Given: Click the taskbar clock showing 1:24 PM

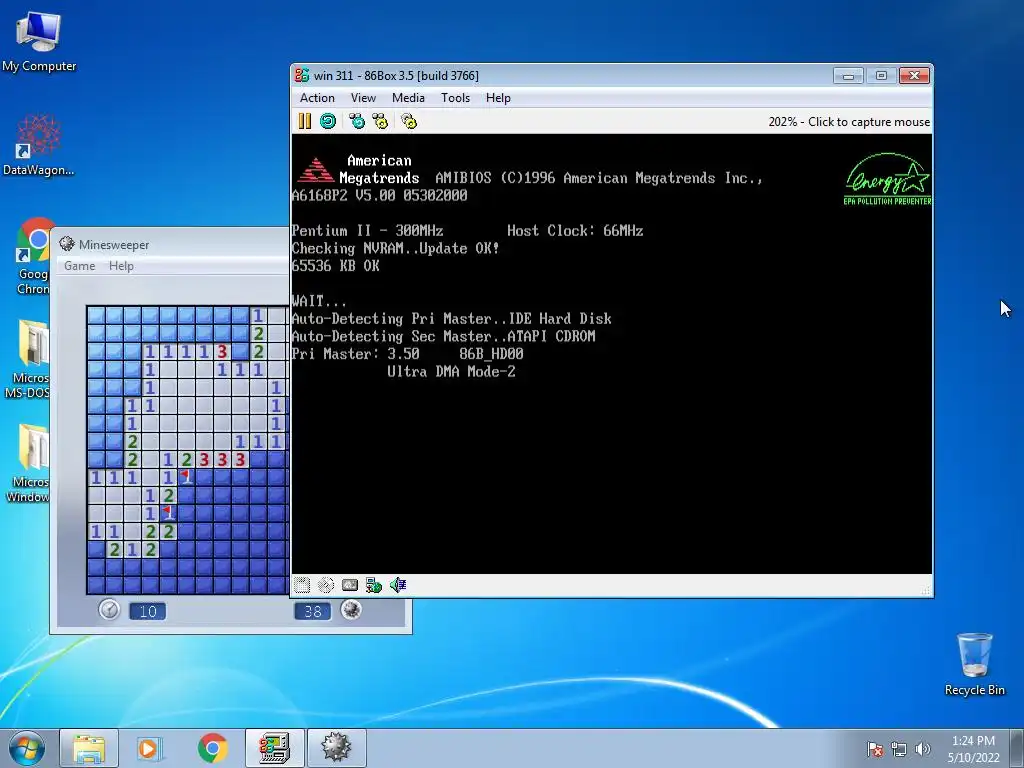Looking at the screenshot, I should 973,749.
